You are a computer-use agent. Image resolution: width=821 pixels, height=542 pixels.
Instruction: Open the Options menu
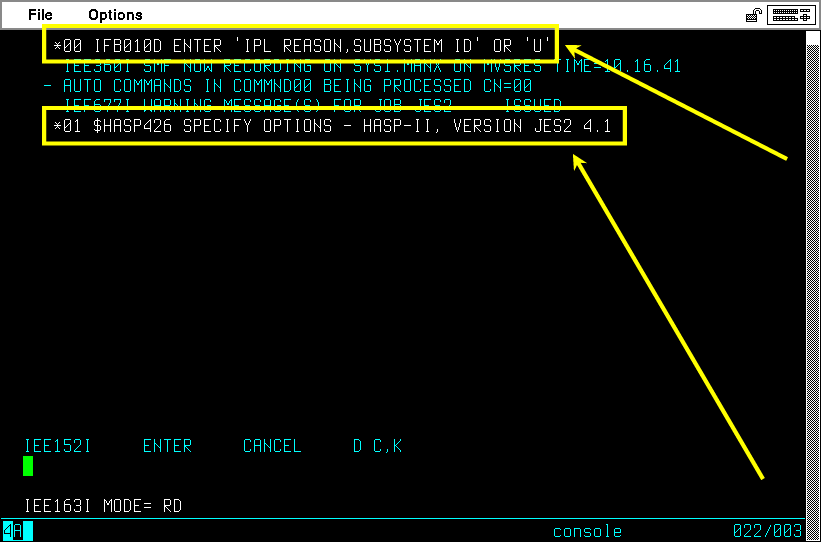click(x=115, y=15)
